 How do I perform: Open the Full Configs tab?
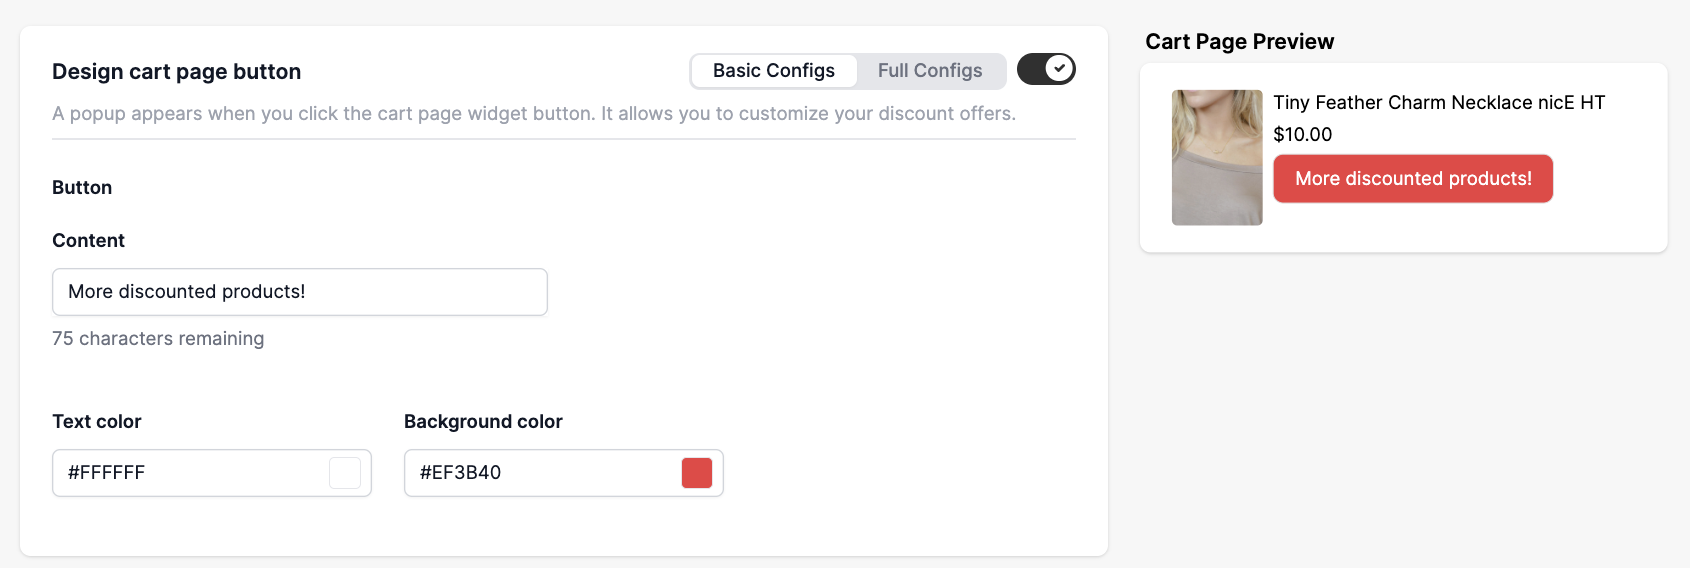pyautogui.click(x=930, y=71)
